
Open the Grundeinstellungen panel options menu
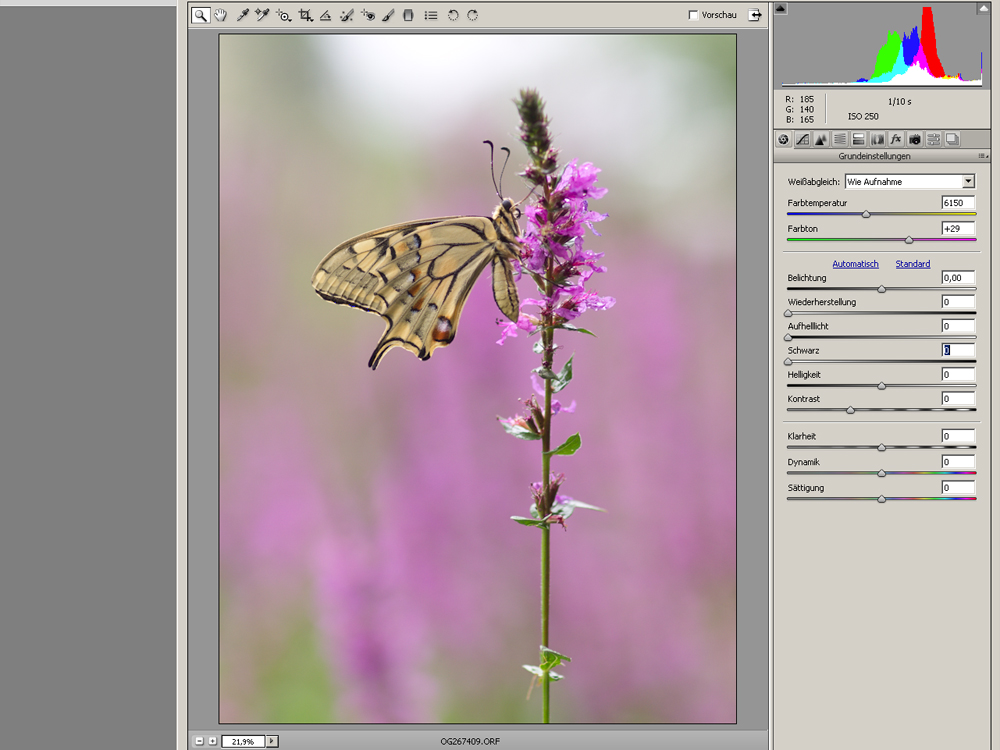click(x=982, y=156)
